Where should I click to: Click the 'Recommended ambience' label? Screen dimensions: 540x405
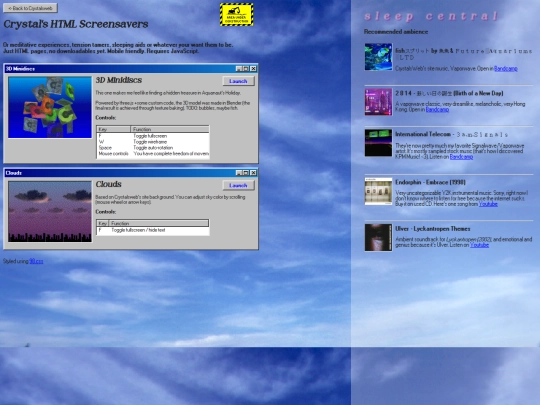pyautogui.click(x=396, y=32)
